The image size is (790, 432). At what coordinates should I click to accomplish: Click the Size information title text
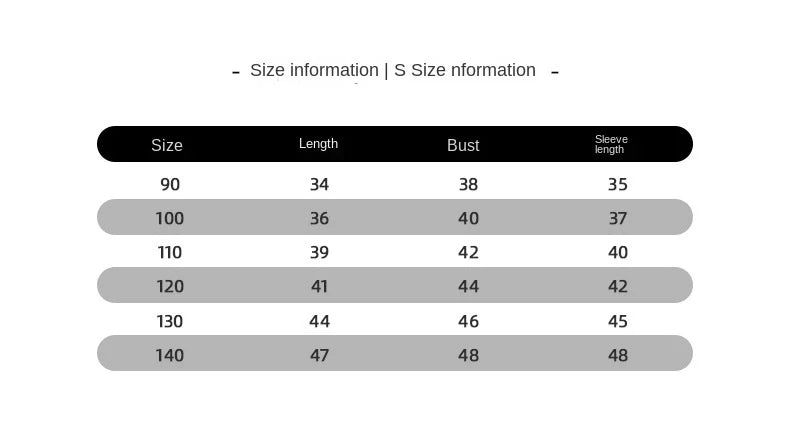(393, 70)
